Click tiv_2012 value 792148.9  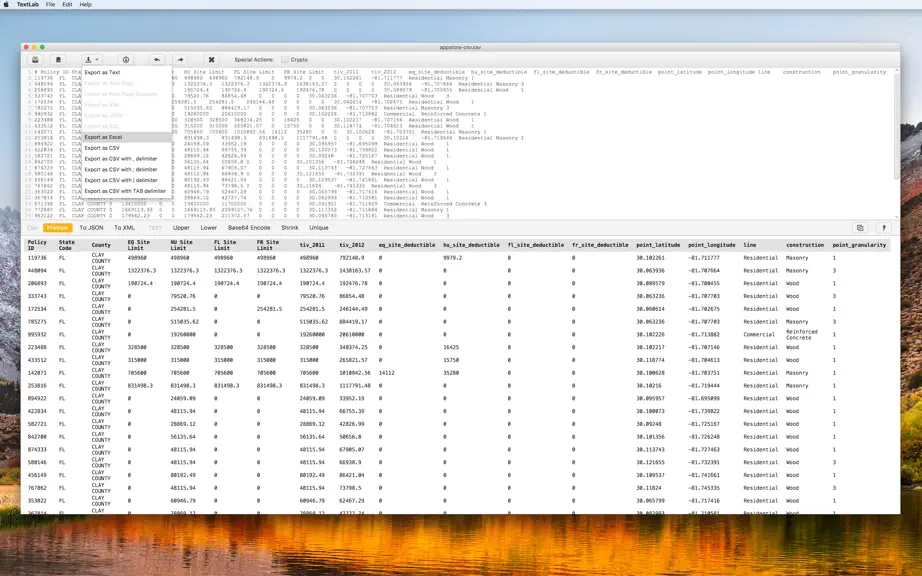pos(352,257)
